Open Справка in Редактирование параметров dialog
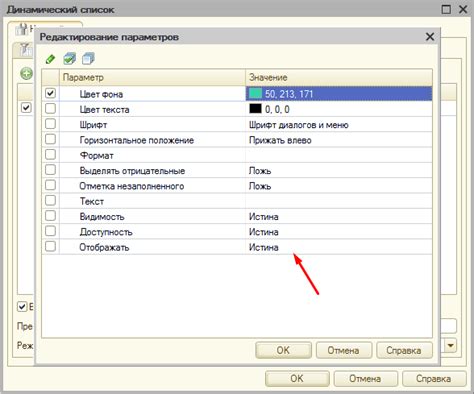Screen dimensions: 474x394 pos(404,350)
